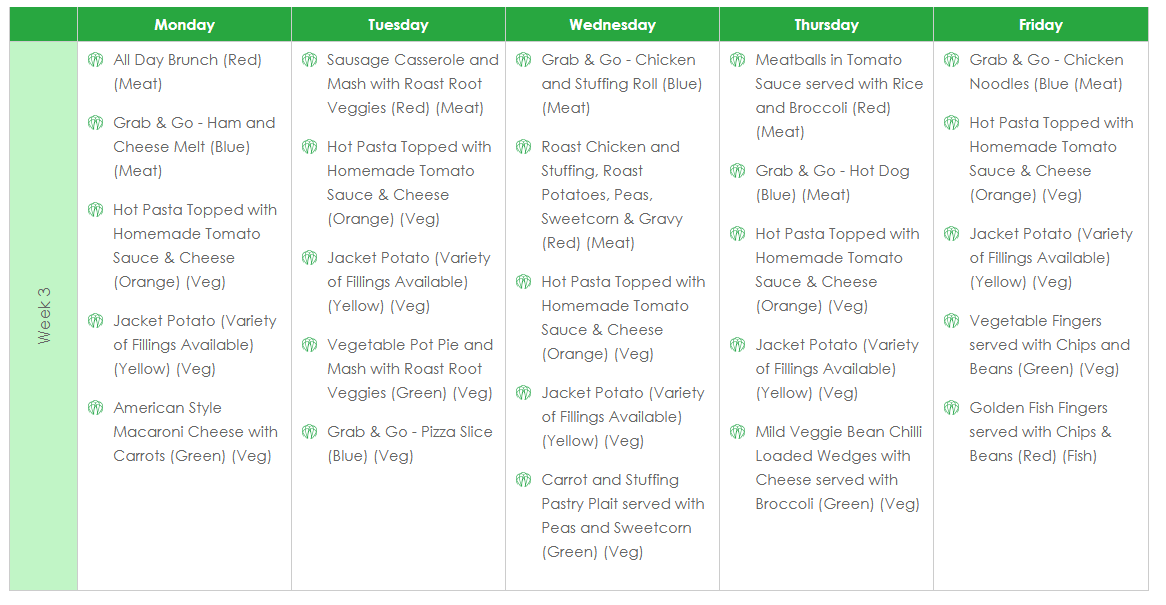Click the Week 3 row label
The height and width of the screenshot is (605, 1166).
point(44,316)
